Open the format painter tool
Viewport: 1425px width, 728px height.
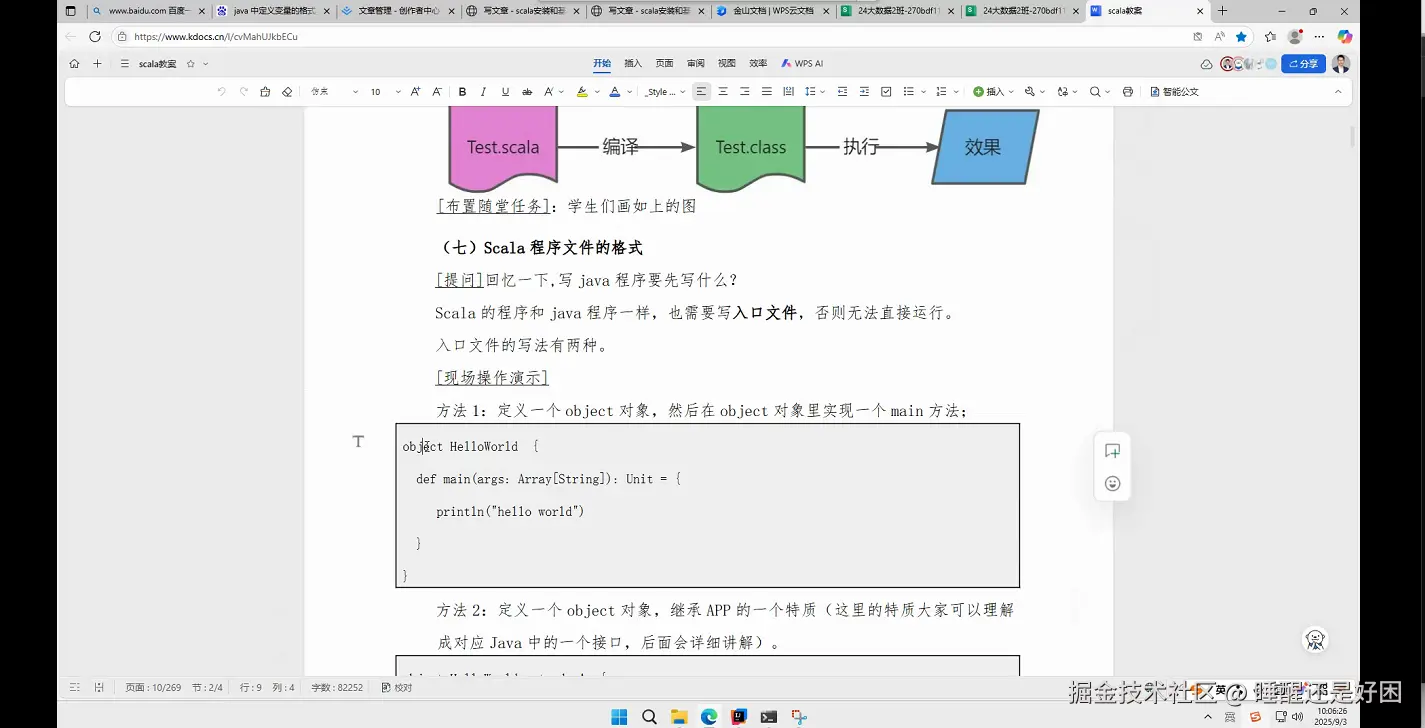pos(265,91)
